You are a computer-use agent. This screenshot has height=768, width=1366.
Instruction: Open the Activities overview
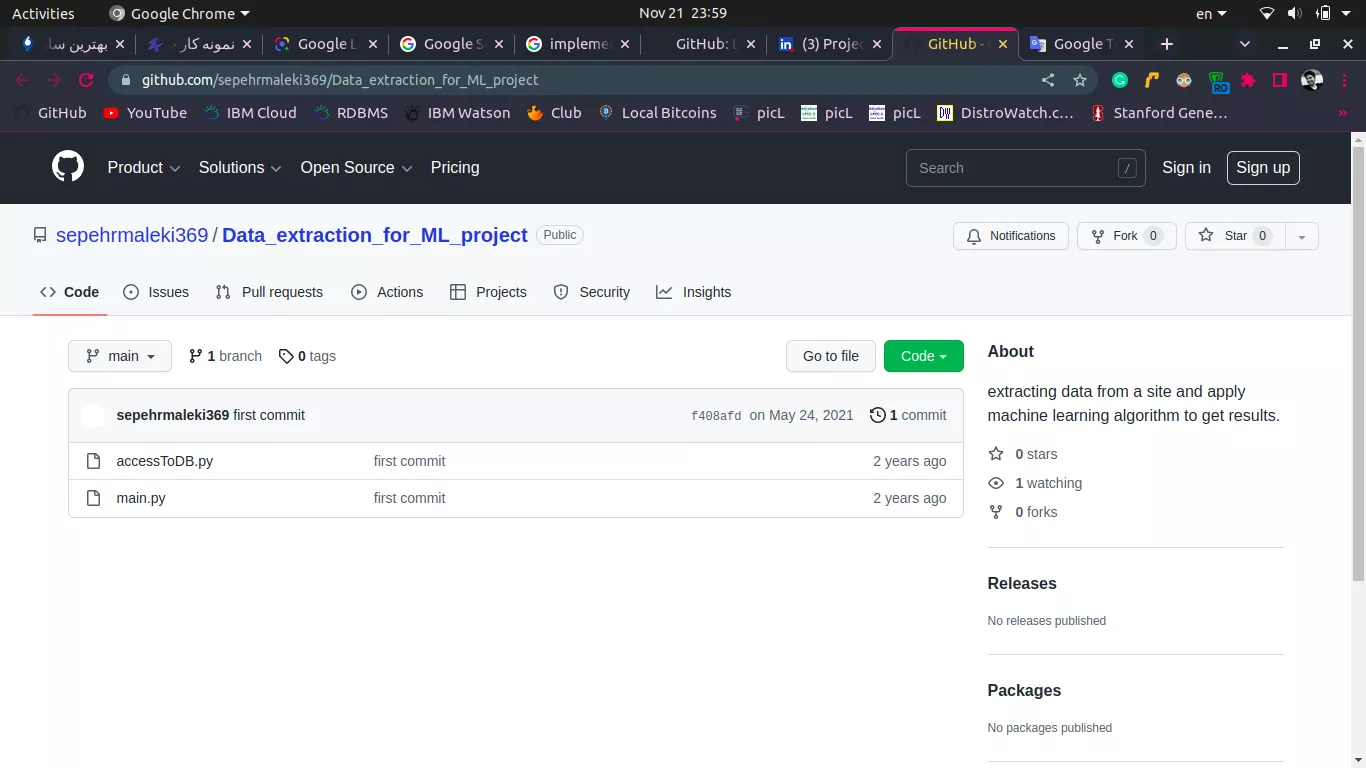click(43, 14)
